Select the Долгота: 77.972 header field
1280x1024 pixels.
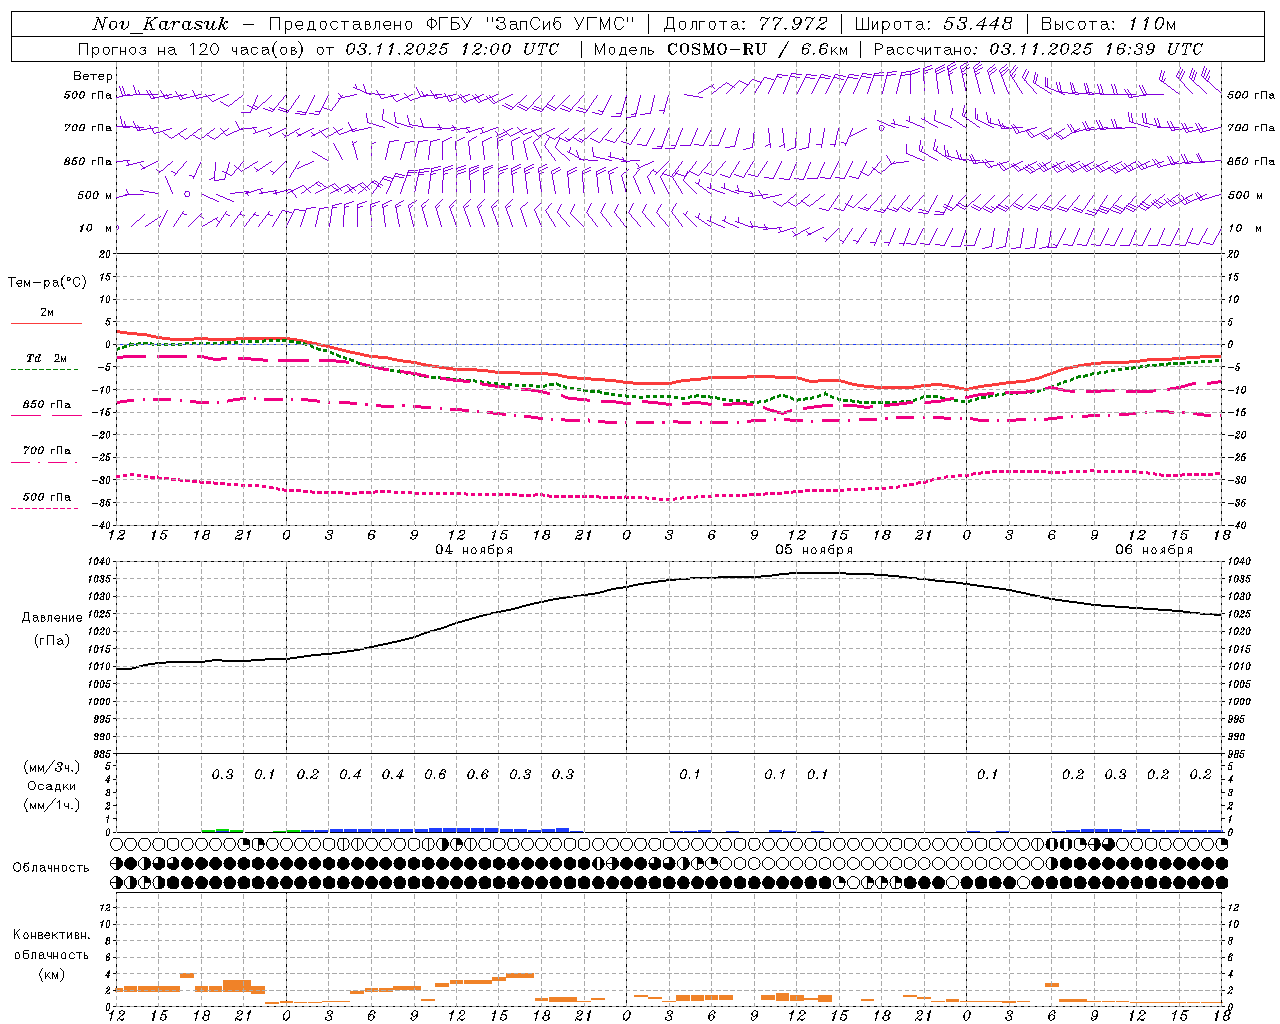pos(746,24)
